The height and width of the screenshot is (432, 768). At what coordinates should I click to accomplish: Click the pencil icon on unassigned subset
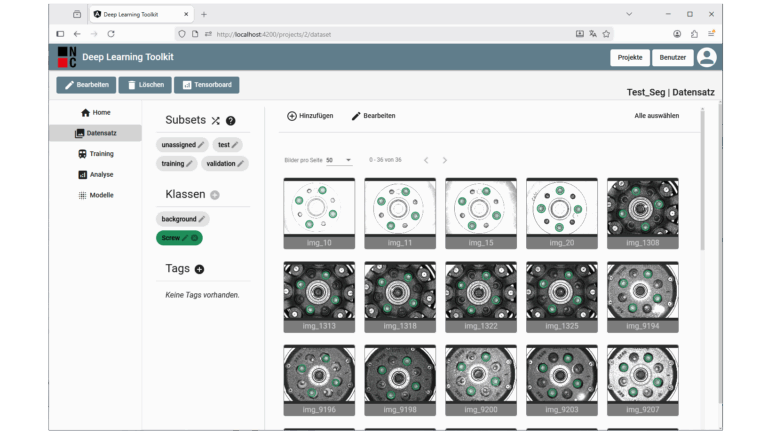[x=201, y=145]
